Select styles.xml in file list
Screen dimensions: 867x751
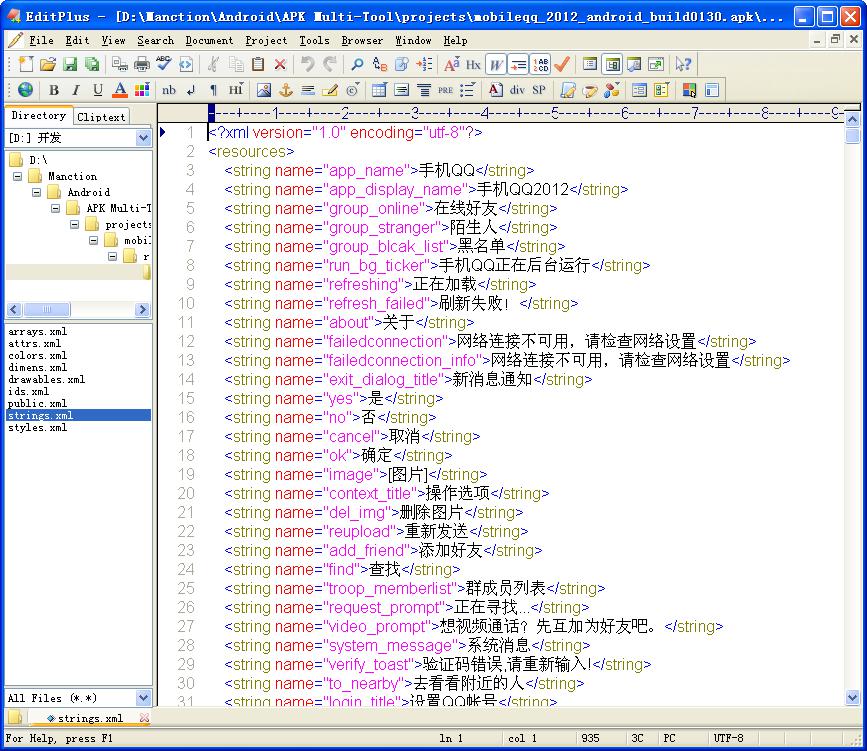[38, 428]
